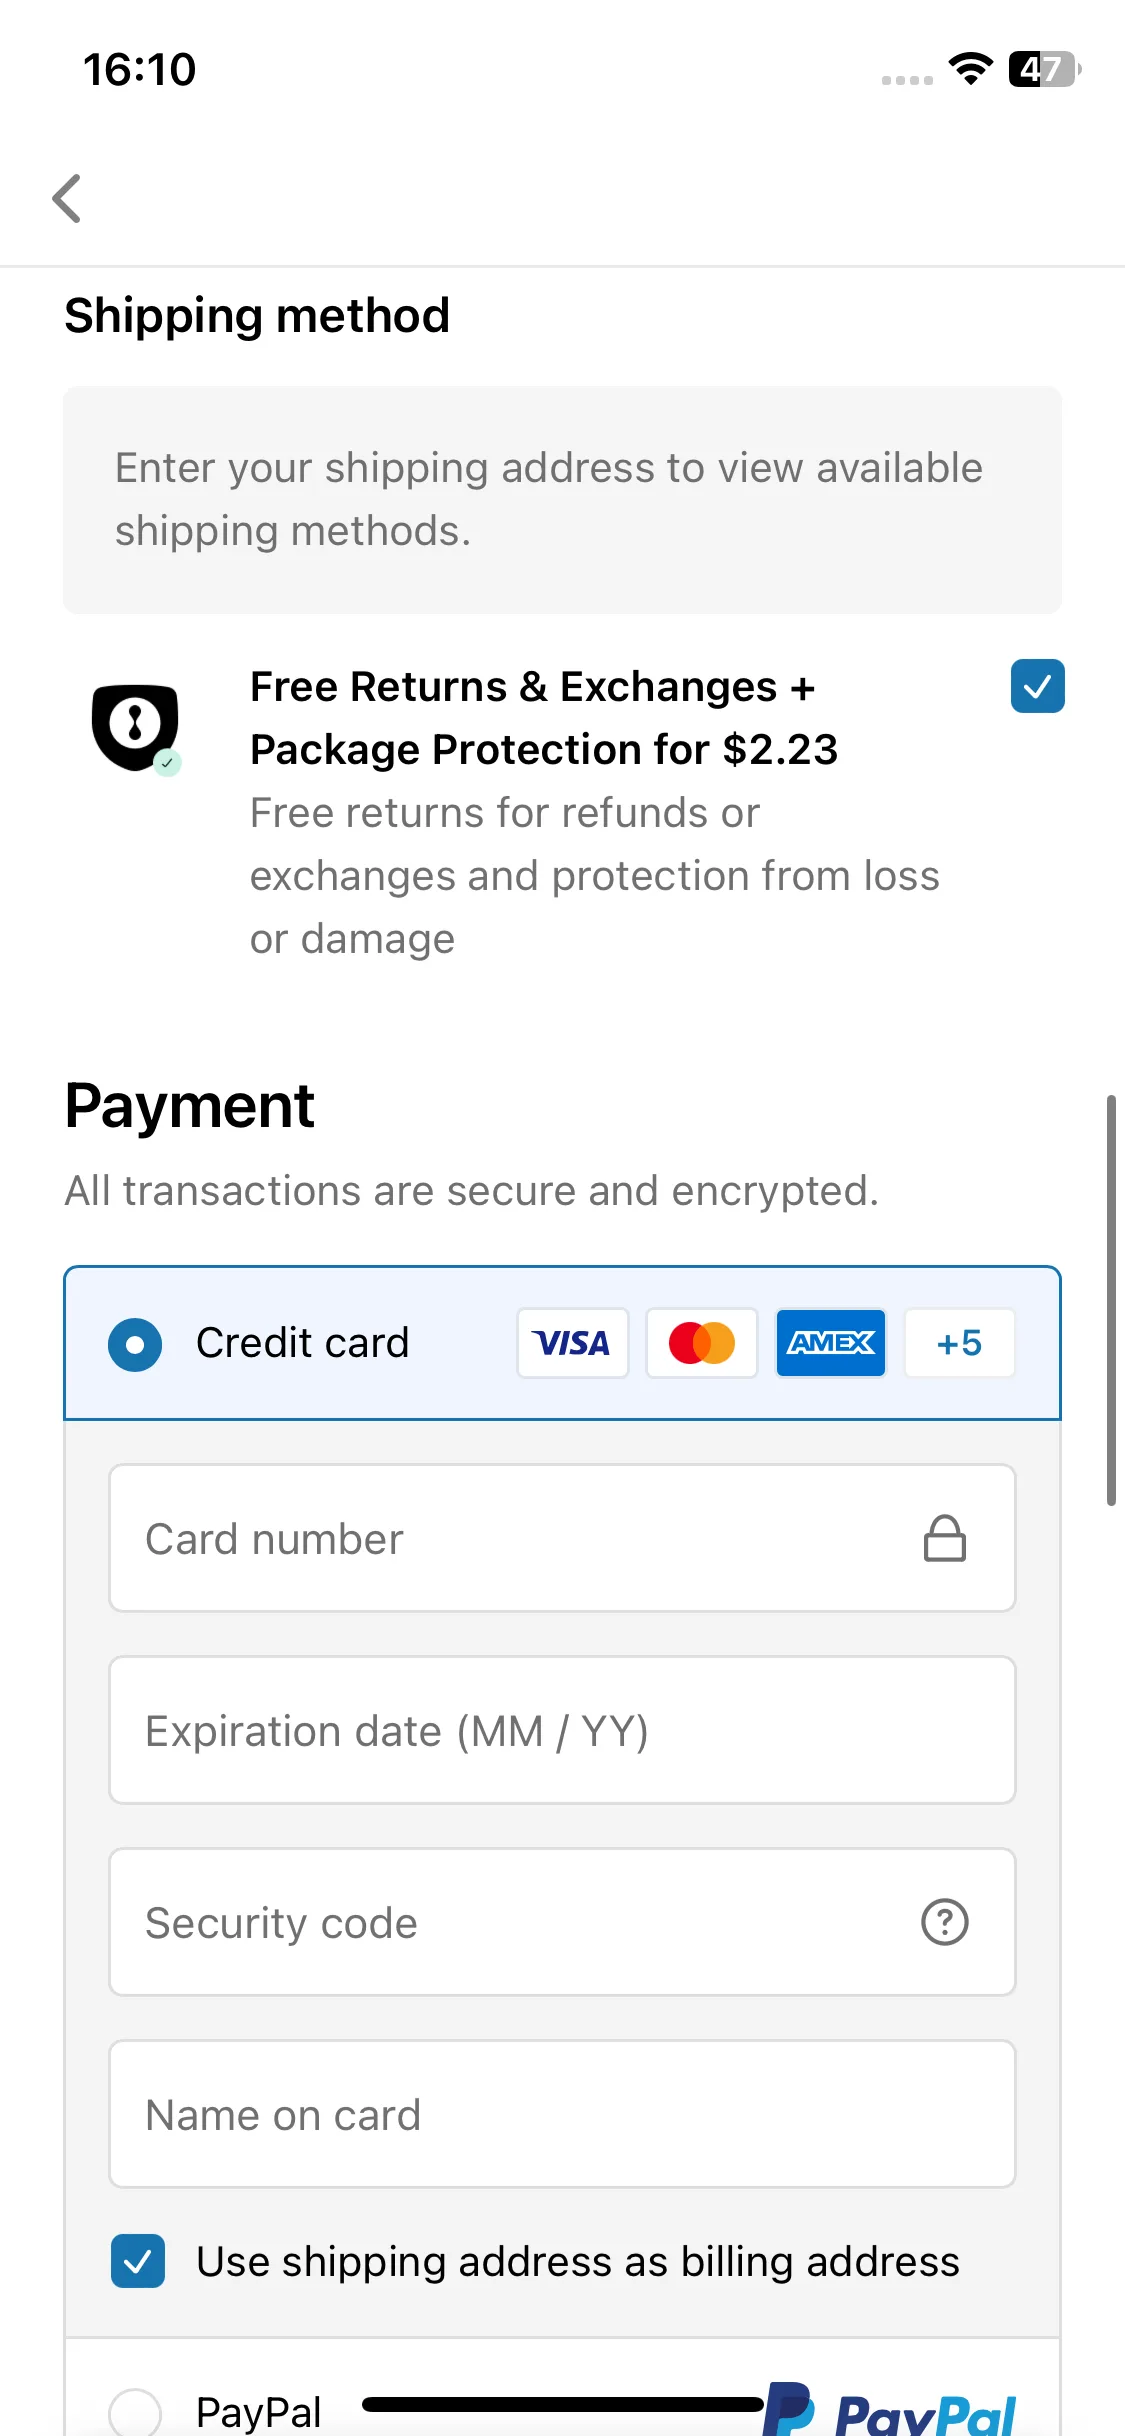Select the PayPal radio button

coord(135,2414)
